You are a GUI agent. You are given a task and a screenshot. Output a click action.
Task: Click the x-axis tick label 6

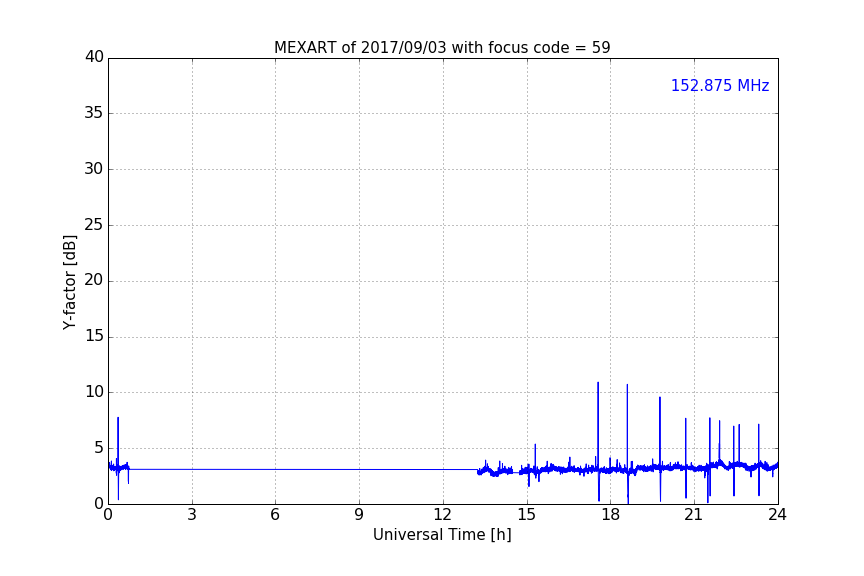275,515
